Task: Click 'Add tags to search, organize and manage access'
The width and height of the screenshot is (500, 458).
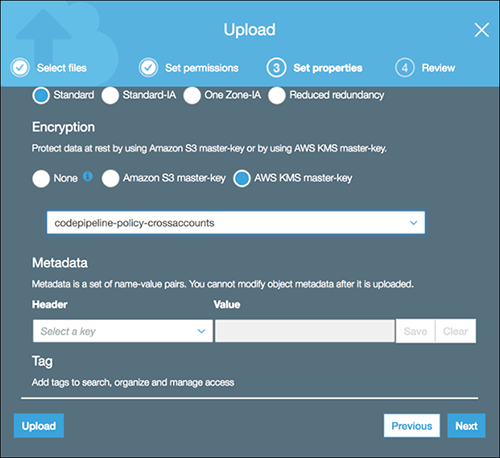Action: 133,382
